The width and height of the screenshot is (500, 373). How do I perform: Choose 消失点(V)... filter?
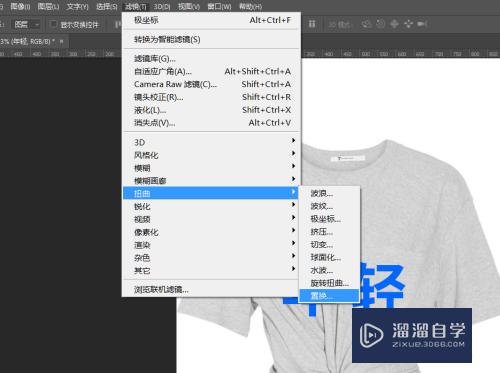(212, 123)
